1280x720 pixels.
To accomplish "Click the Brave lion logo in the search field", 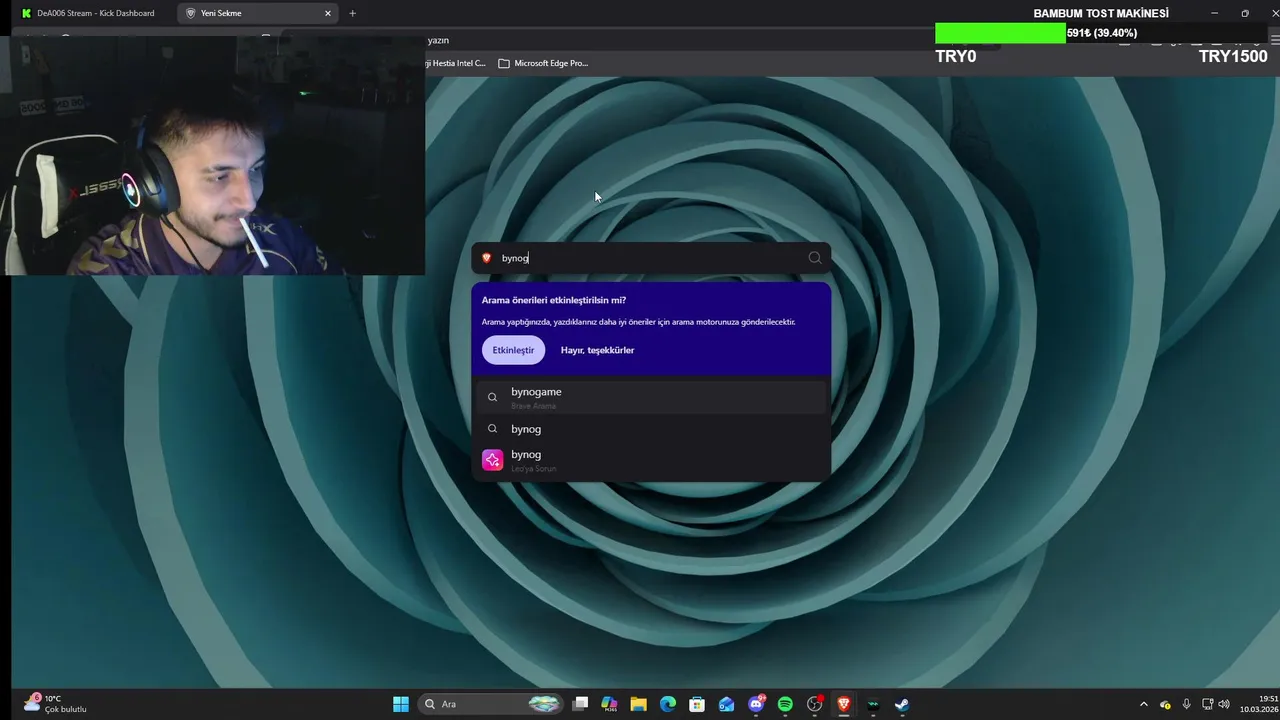I will [487, 258].
